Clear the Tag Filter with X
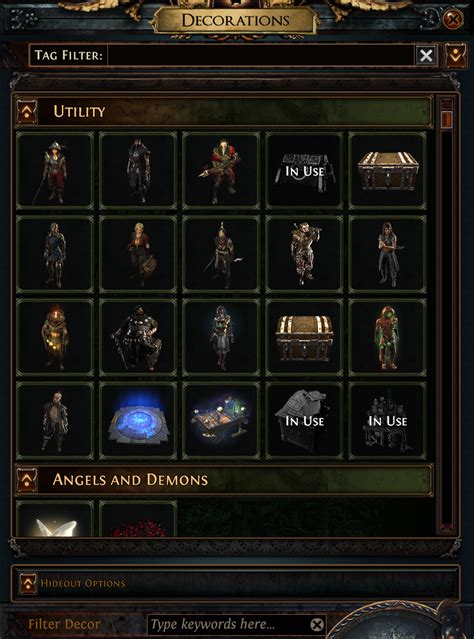 tap(426, 55)
